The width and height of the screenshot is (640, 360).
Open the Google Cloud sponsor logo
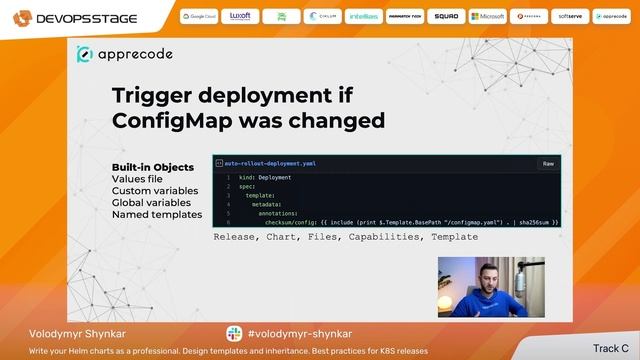[x=199, y=16]
